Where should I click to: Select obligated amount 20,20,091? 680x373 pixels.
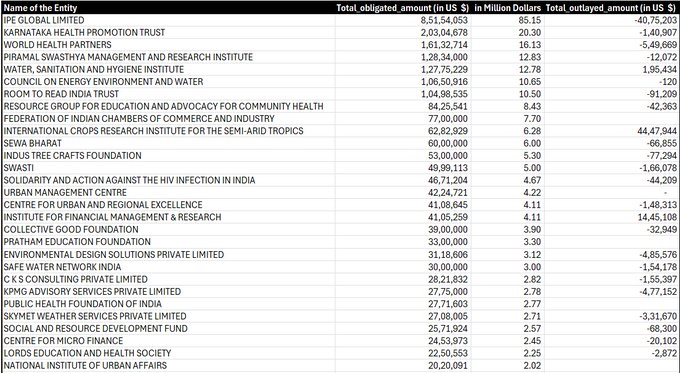[448, 366]
